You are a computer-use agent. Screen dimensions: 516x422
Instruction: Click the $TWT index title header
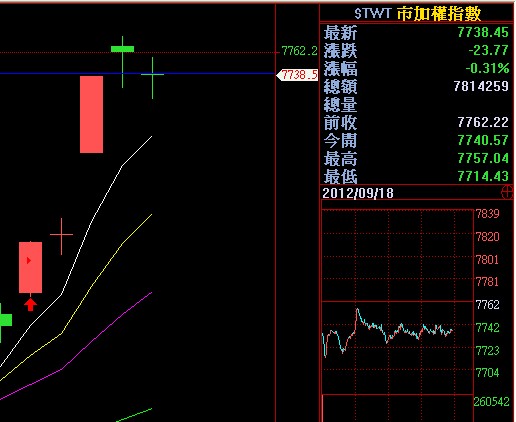point(418,14)
